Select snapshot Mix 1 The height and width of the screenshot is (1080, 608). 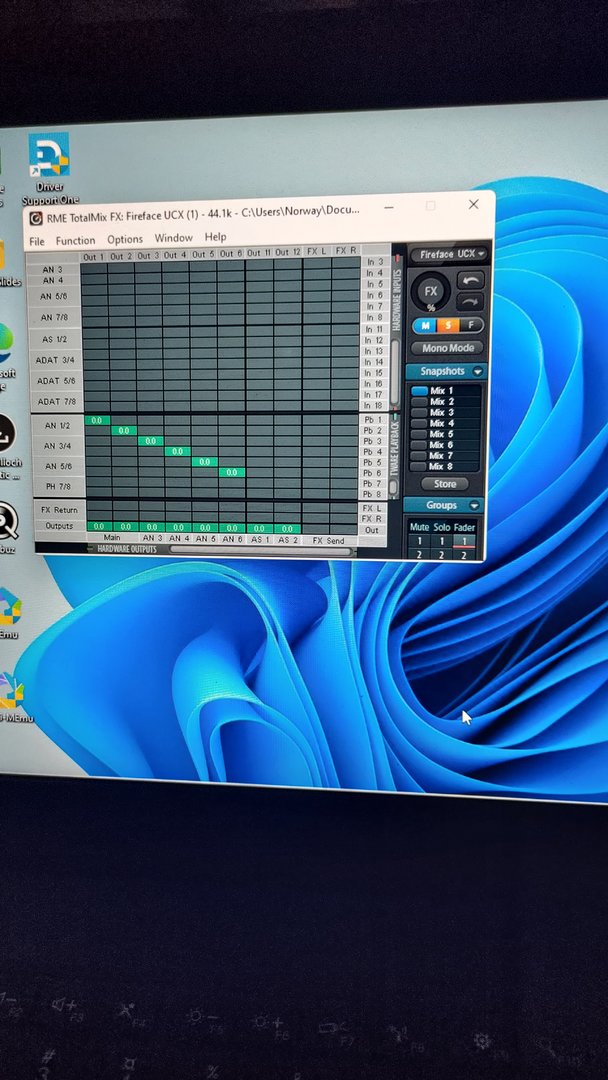coord(441,391)
